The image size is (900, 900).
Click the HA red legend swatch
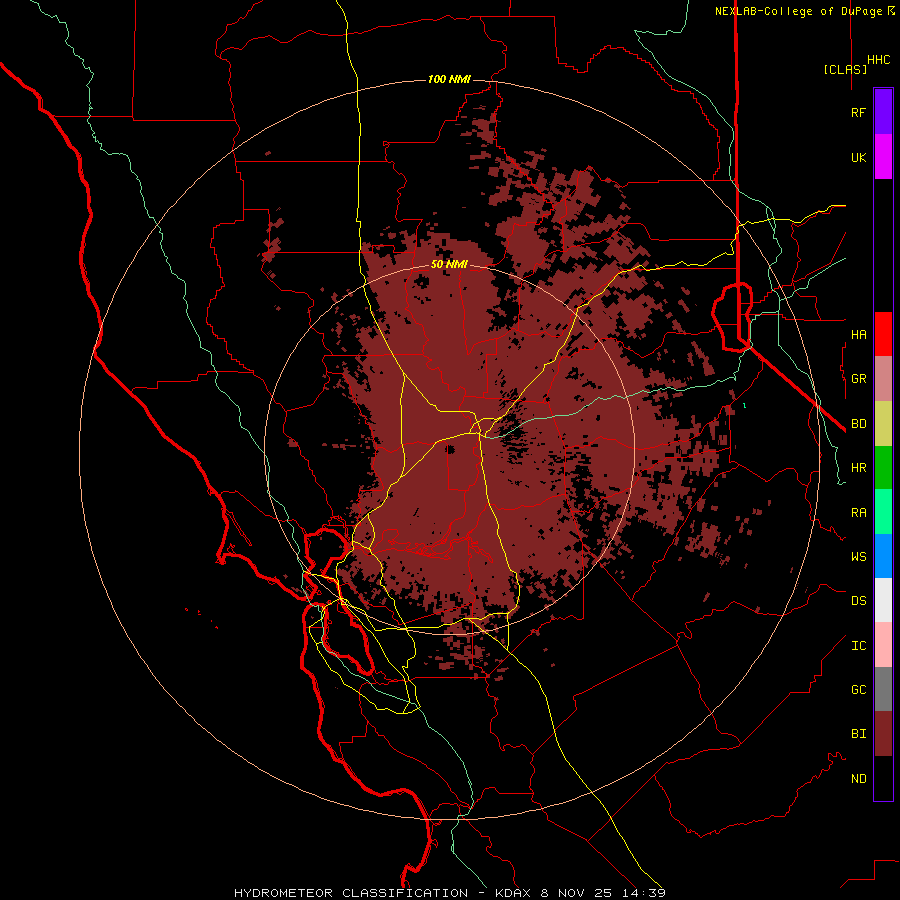point(883,334)
